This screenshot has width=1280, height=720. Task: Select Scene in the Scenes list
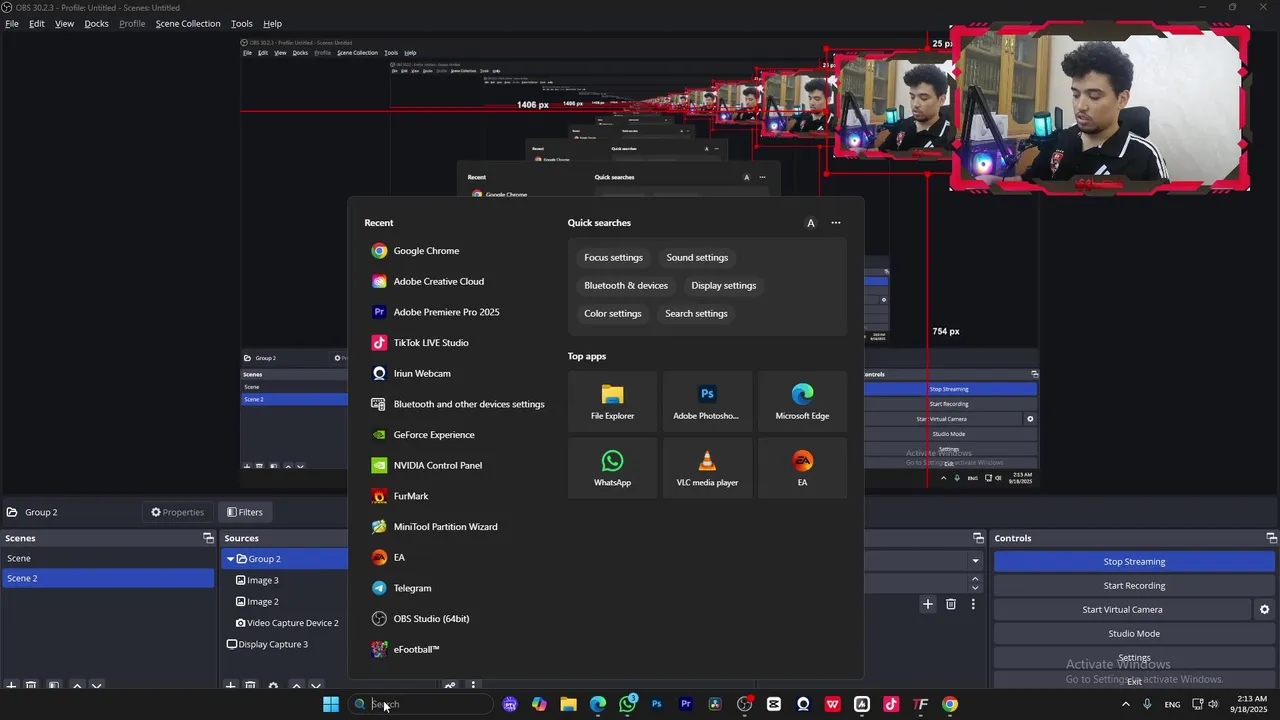(x=108, y=559)
